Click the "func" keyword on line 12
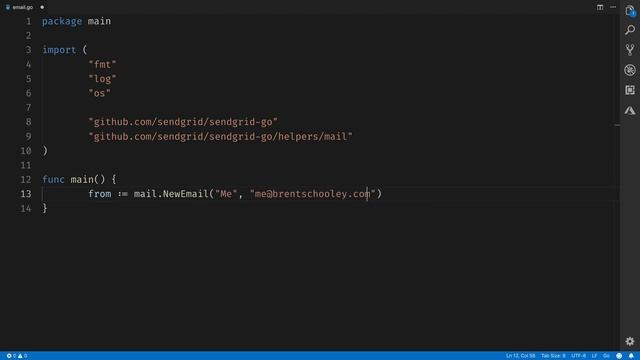 (x=53, y=180)
